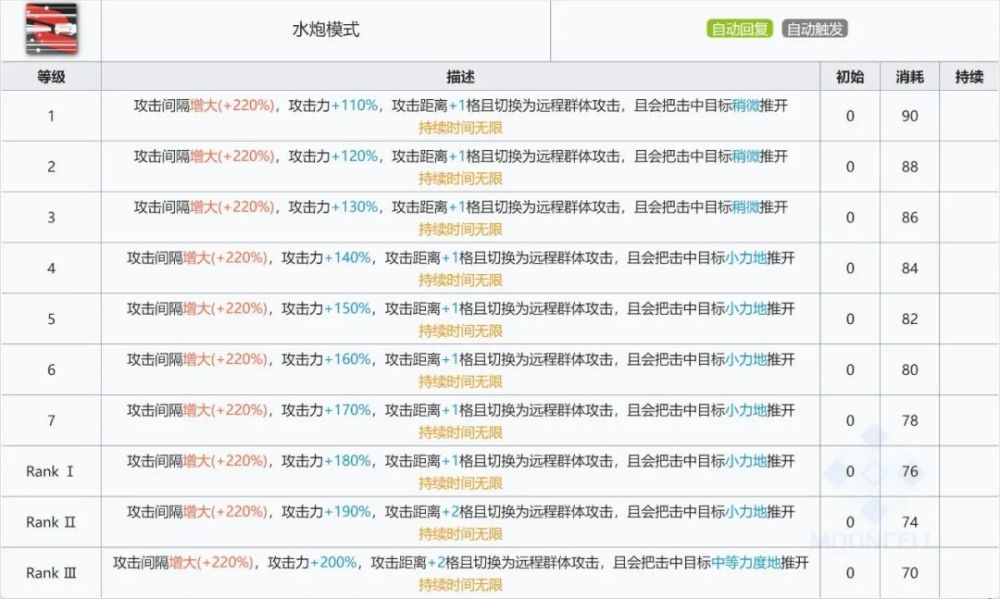Click the 小力地 link in level 6 description

(746, 359)
